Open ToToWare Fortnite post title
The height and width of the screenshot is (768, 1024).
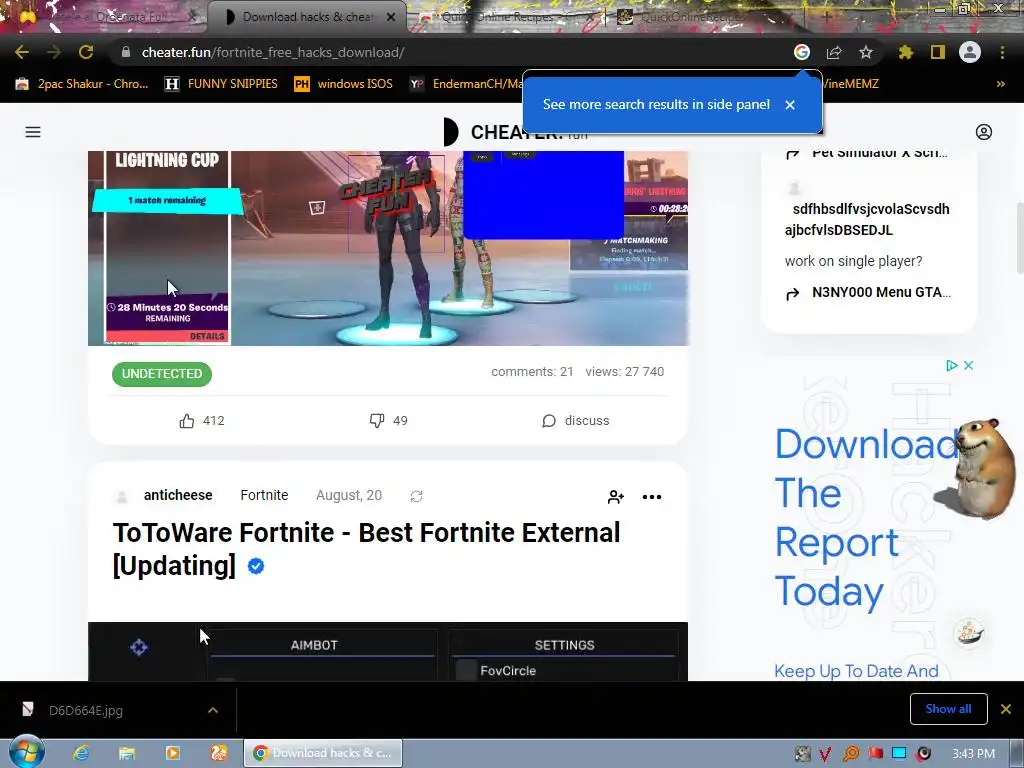click(366, 549)
